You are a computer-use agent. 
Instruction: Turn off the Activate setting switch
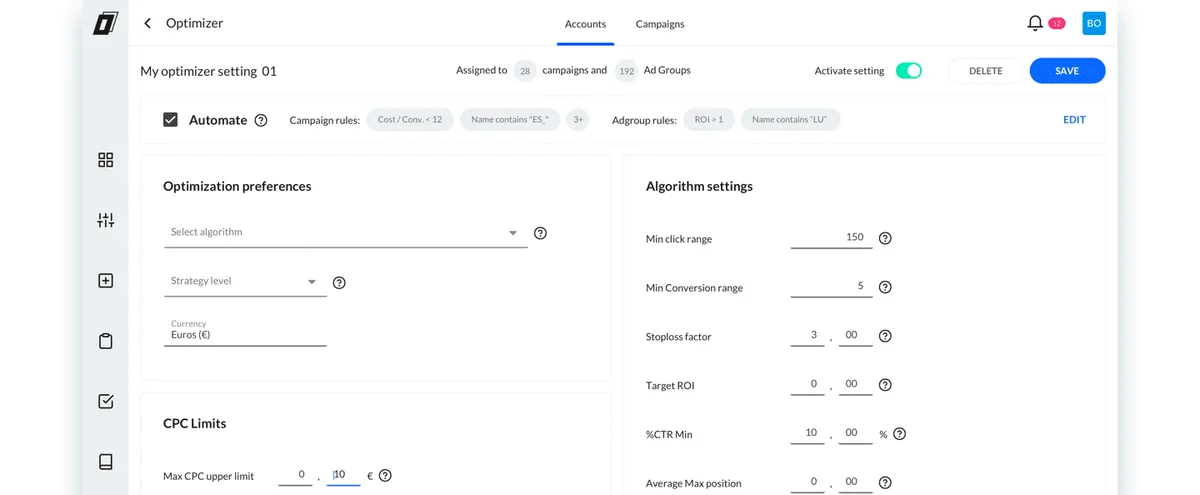pos(908,71)
